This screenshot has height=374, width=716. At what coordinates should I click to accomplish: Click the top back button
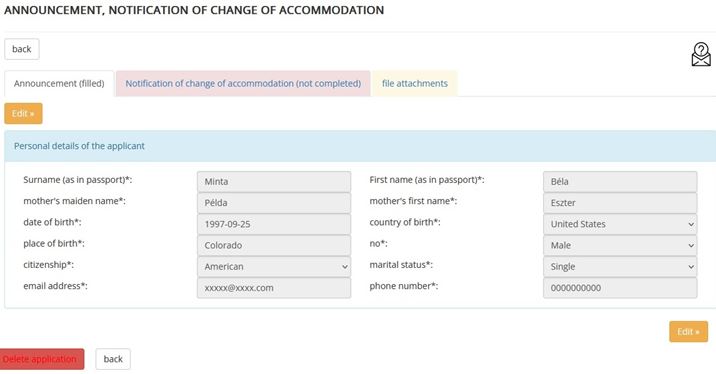click(x=22, y=49)
